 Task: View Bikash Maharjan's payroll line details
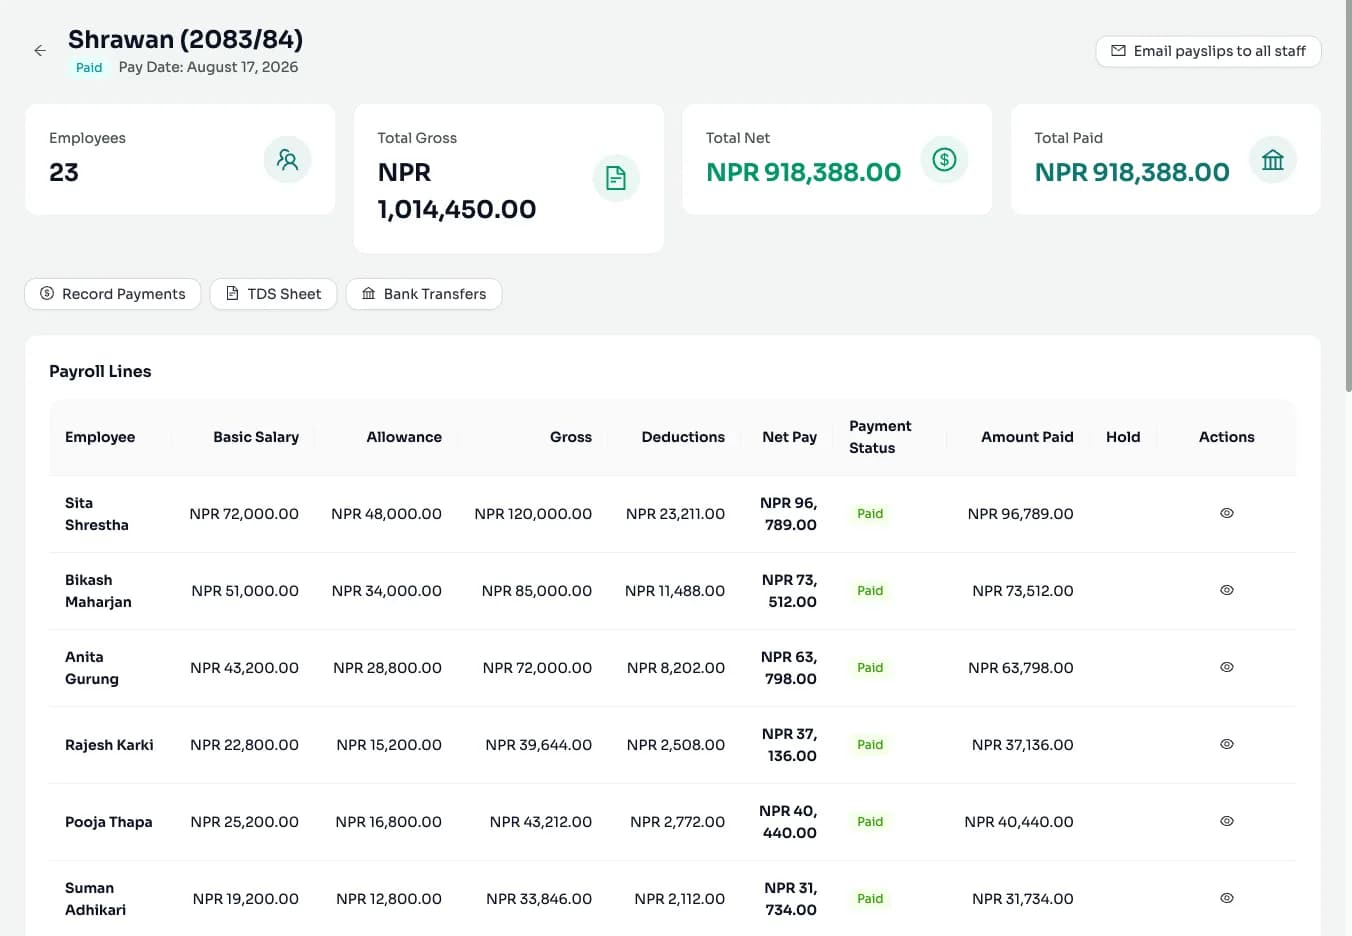coord(1227,590)
